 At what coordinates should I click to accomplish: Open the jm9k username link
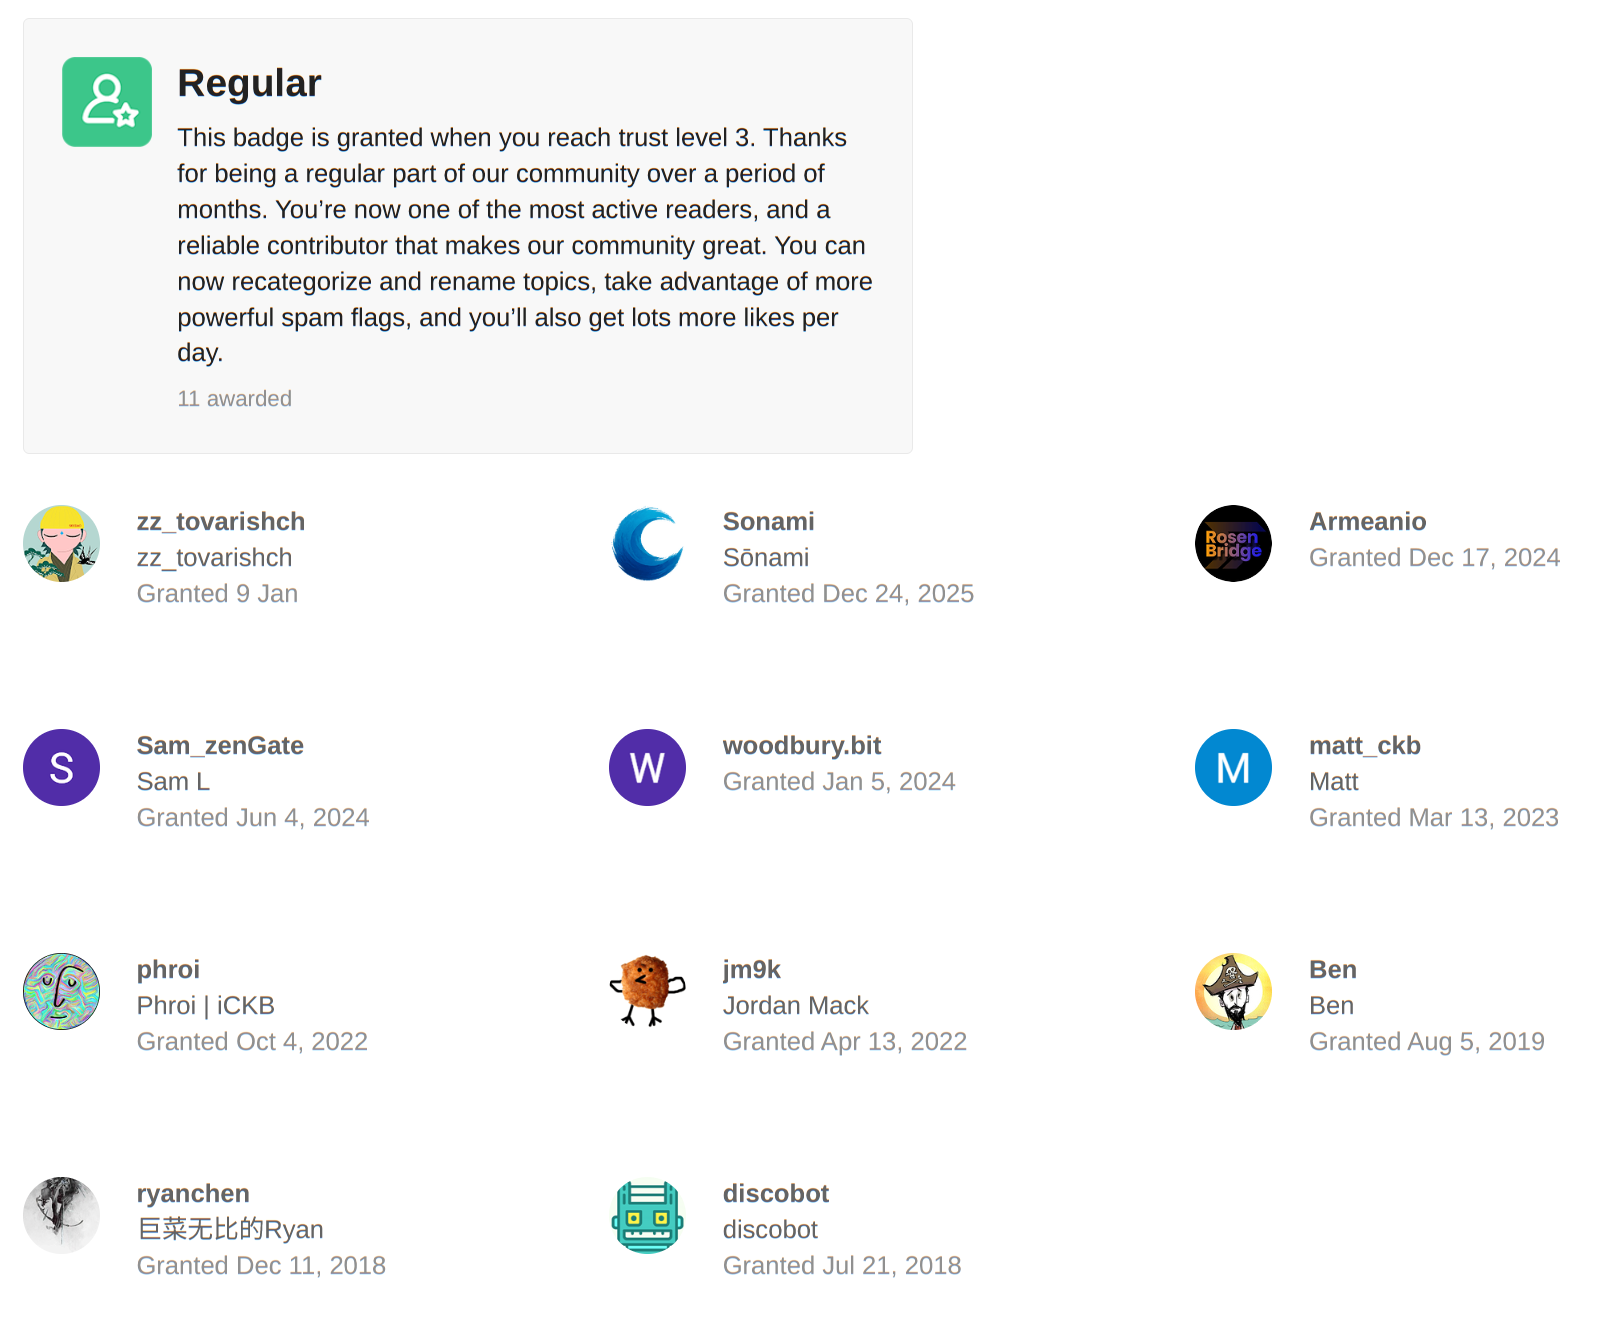751,970
